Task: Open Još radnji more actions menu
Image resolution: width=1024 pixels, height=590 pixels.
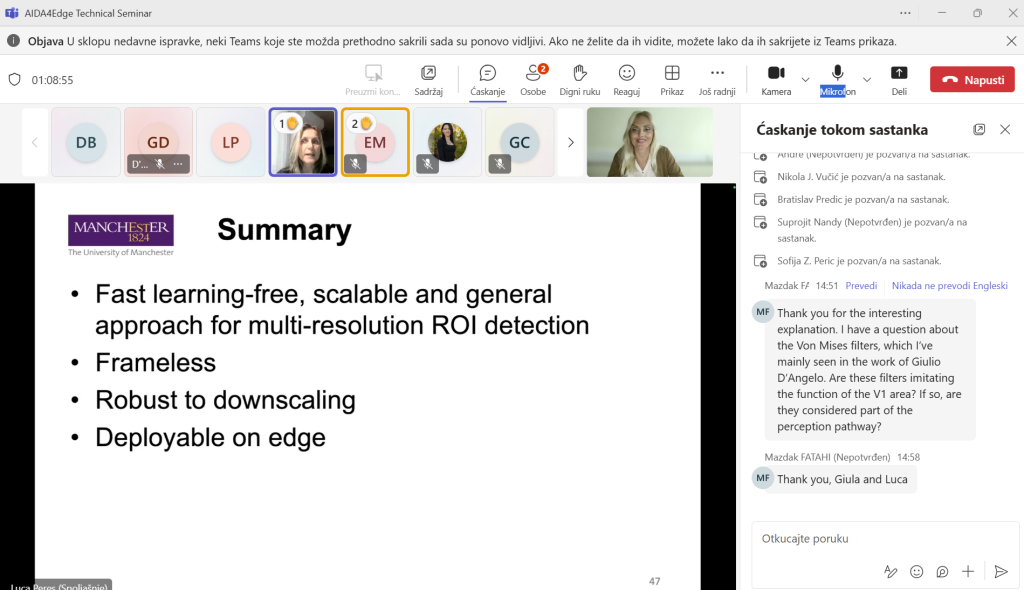Action: pyautogui.click(x=717, y=79)
